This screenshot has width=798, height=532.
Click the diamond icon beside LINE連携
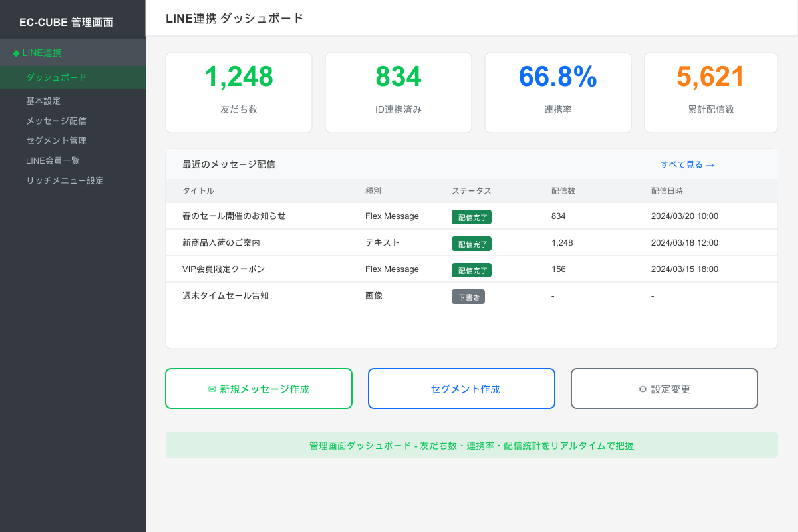coord(16,53)
